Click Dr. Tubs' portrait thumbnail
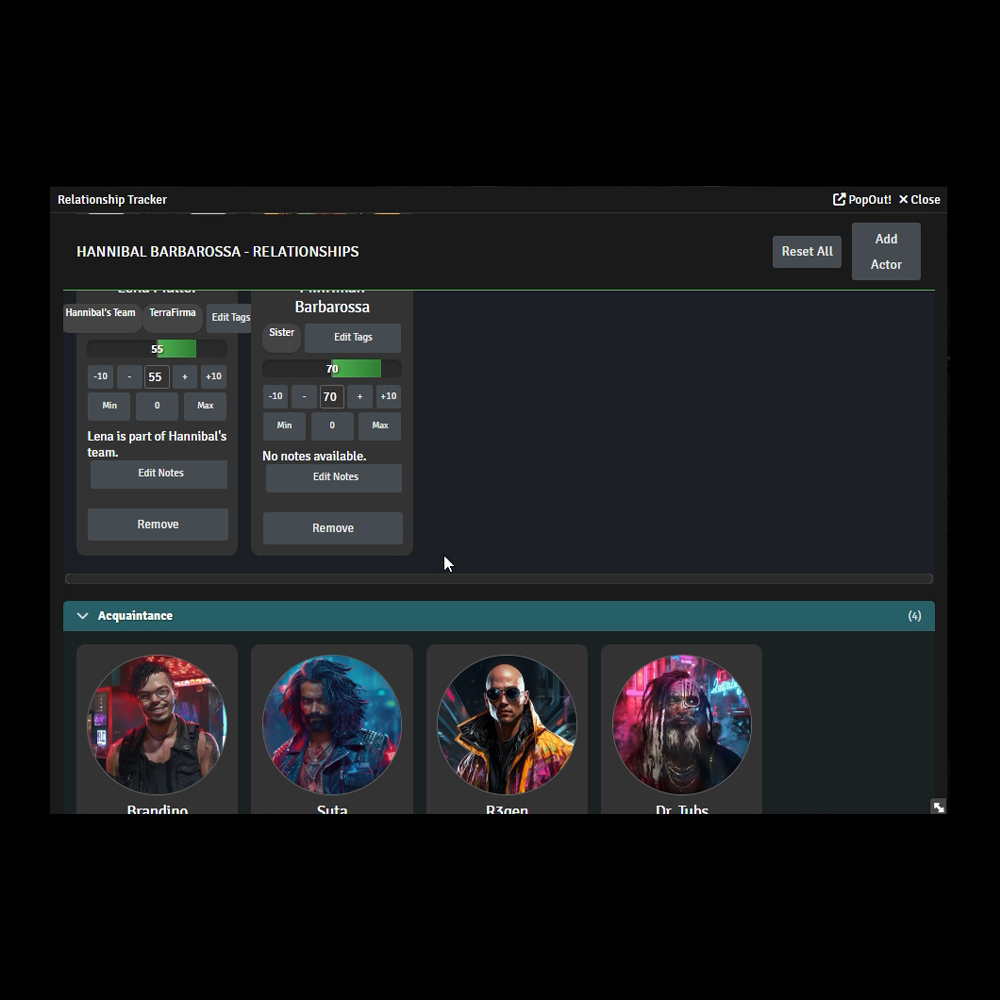1000x1000 pixels. pyautogui.click(x=682, y=724)
